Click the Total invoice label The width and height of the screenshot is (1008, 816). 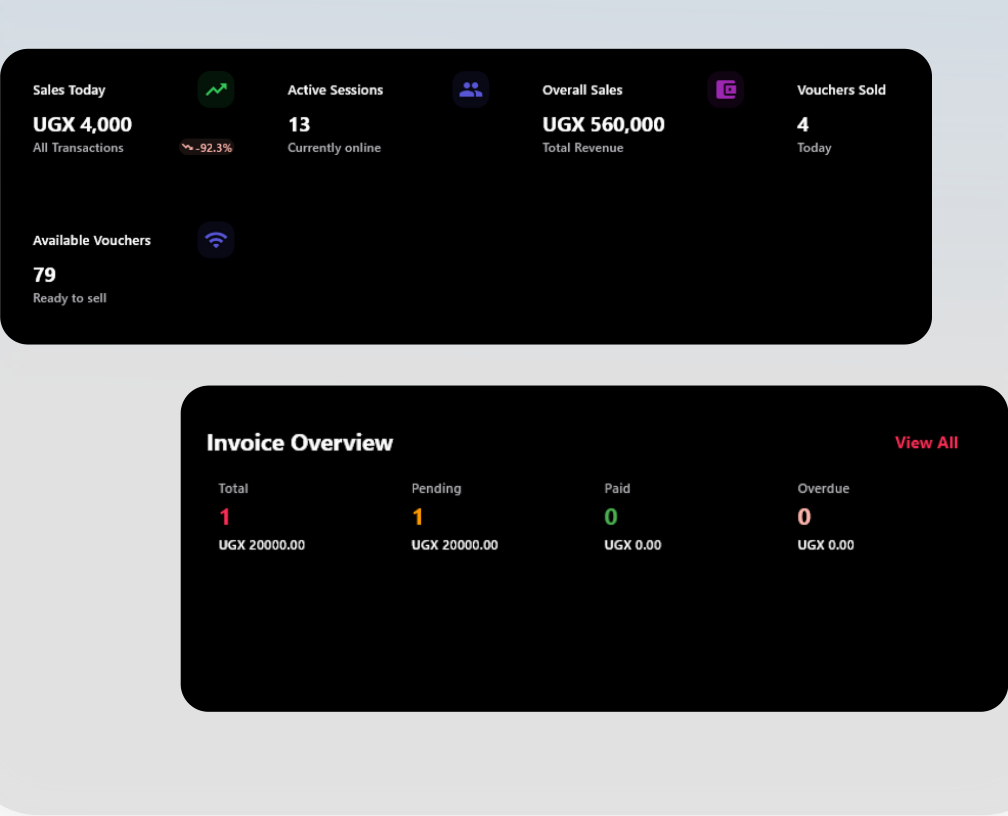[x=233, y=488]
